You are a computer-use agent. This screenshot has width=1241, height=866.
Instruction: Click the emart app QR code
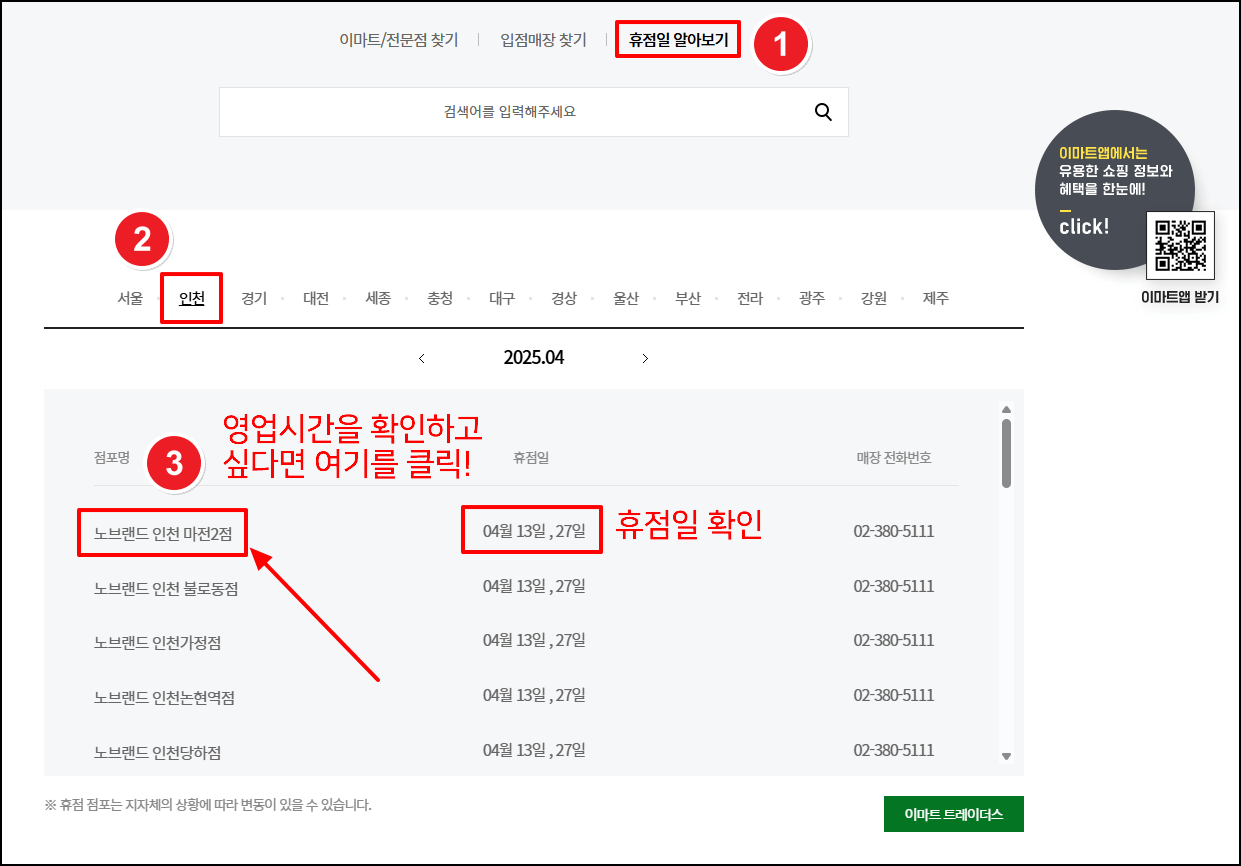click(1181, 245)
